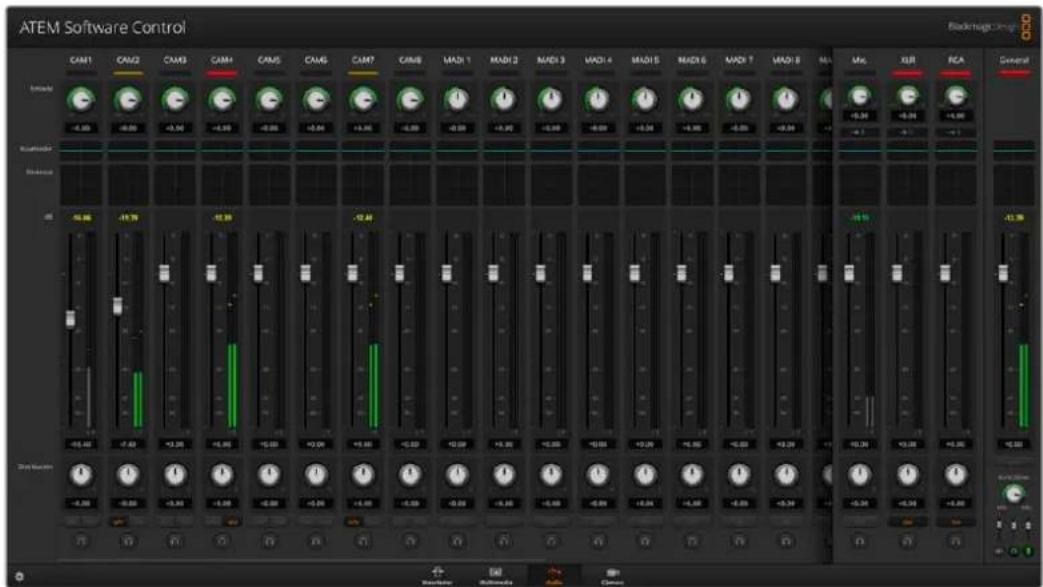Solo CAM4 with its headphone icon

pos(222,541)
